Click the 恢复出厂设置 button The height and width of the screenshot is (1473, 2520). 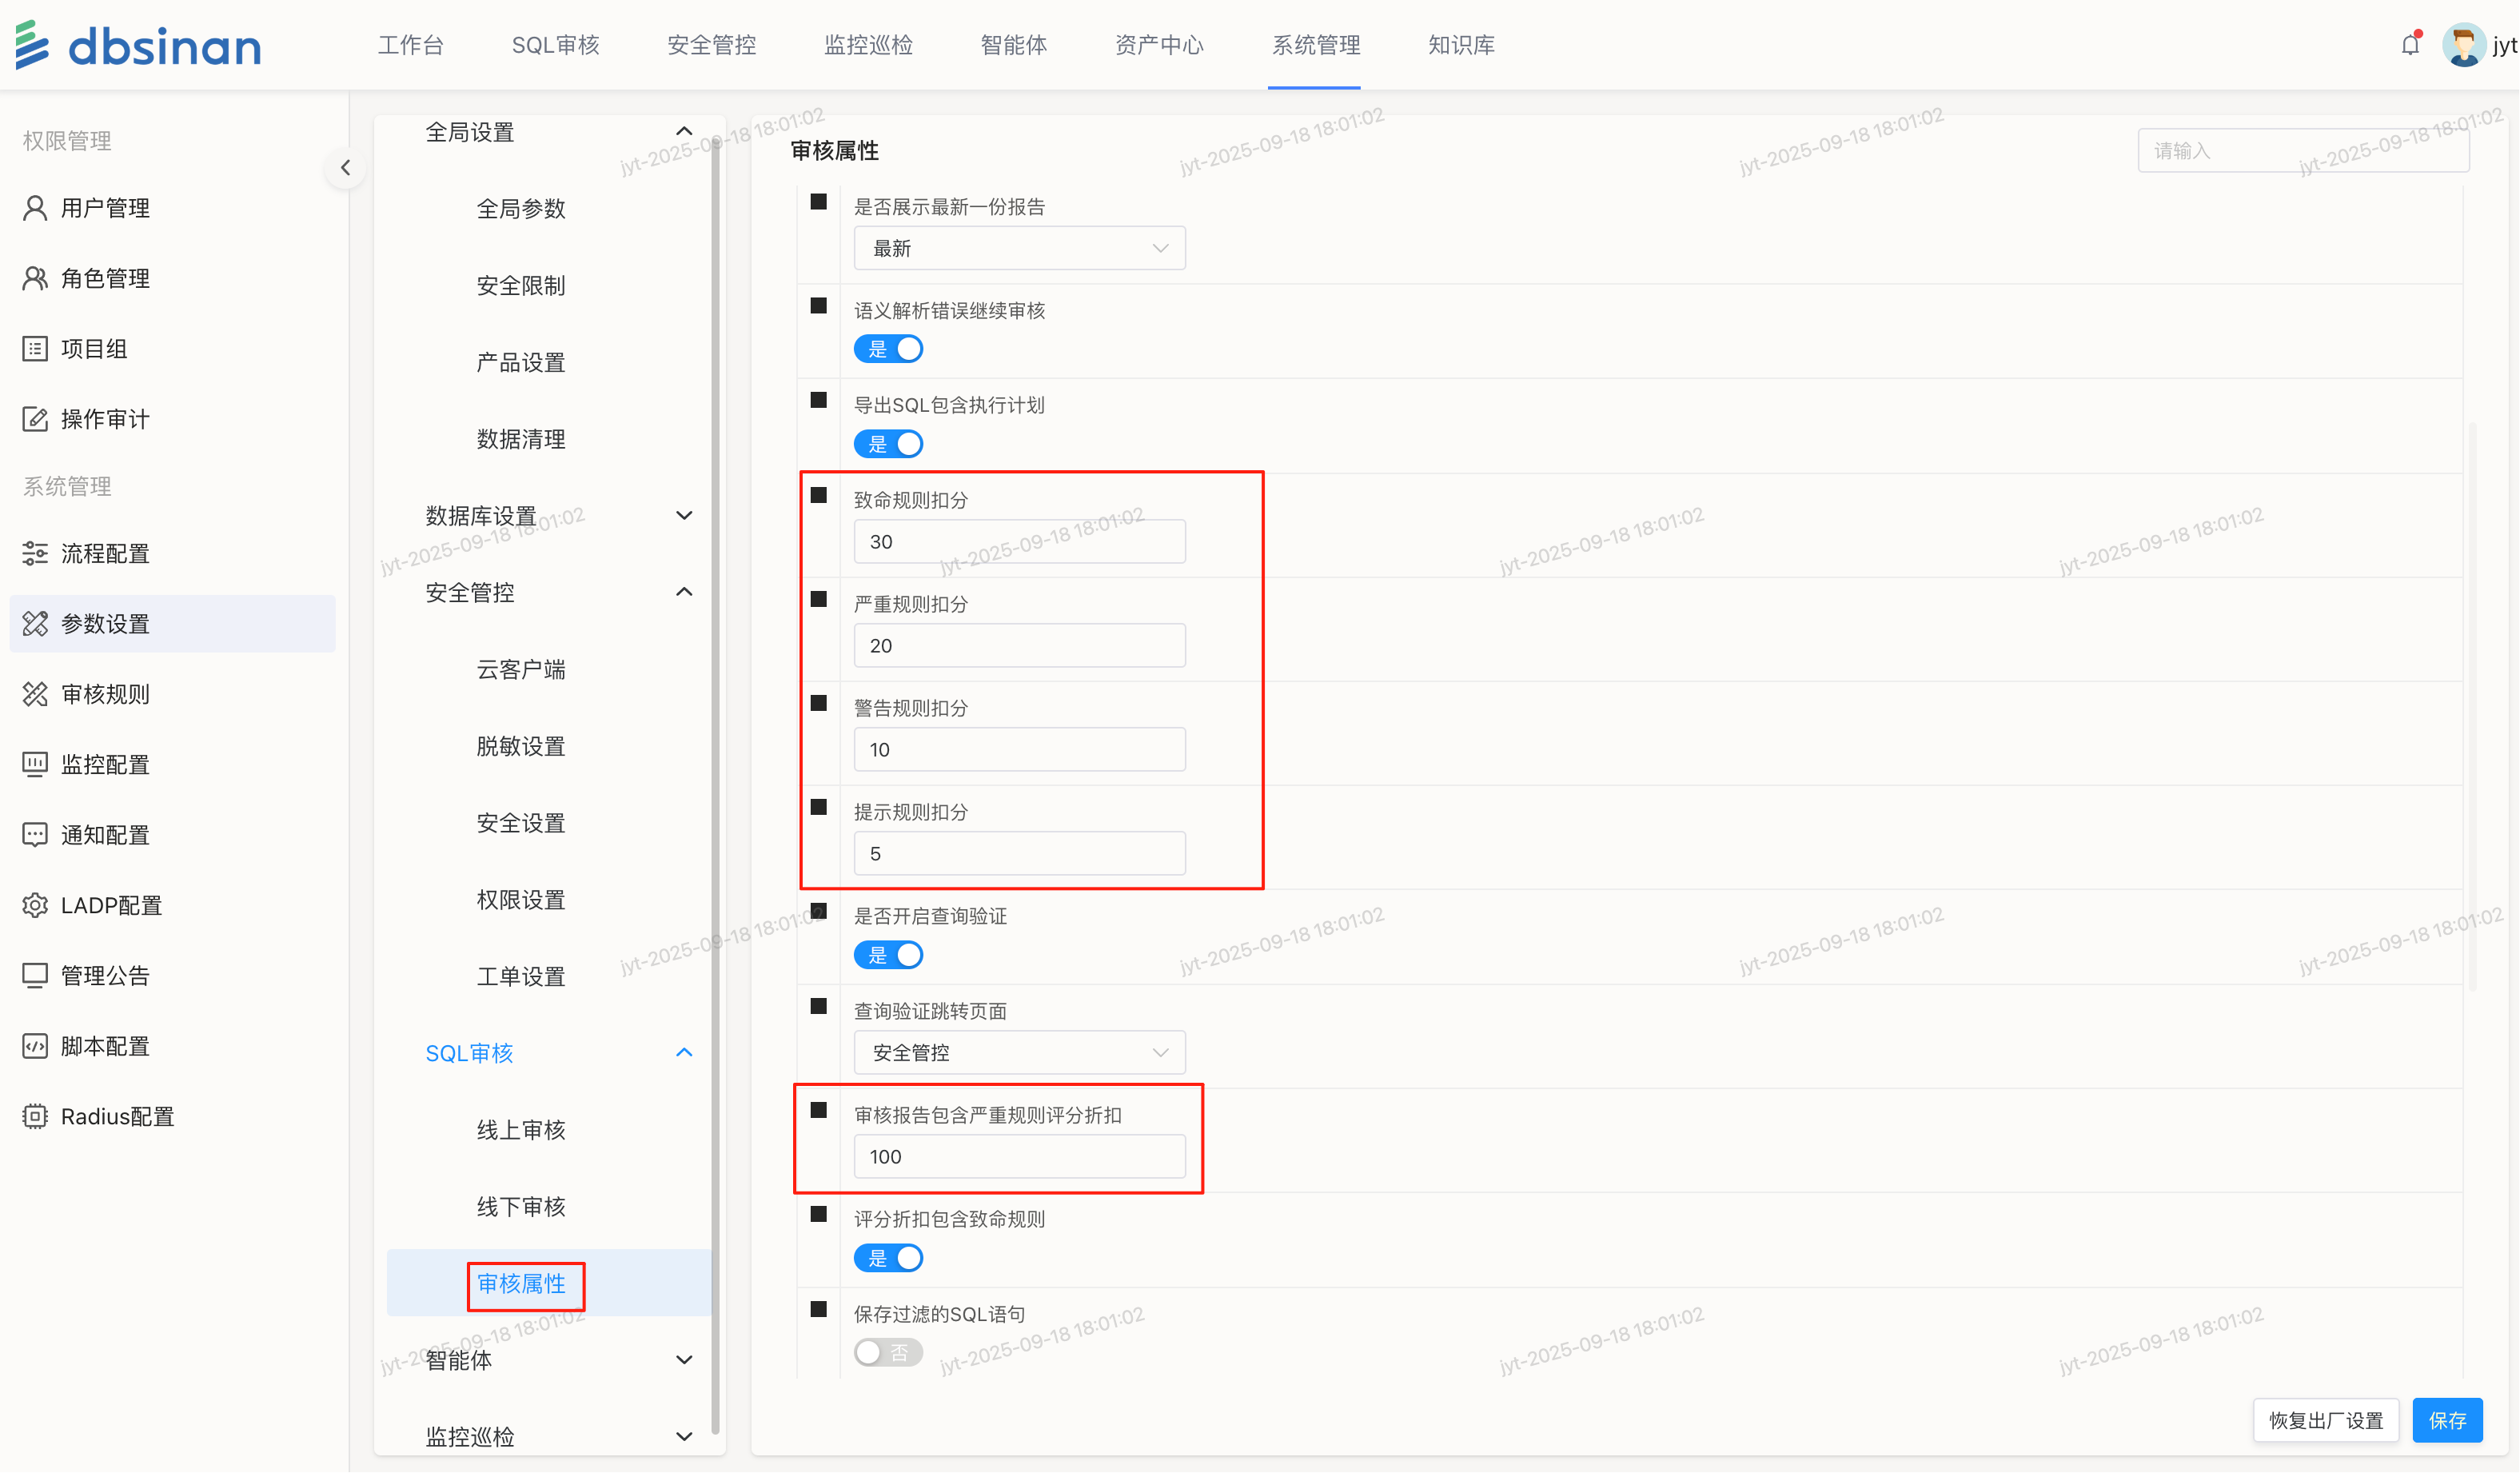(2326, 1421)
